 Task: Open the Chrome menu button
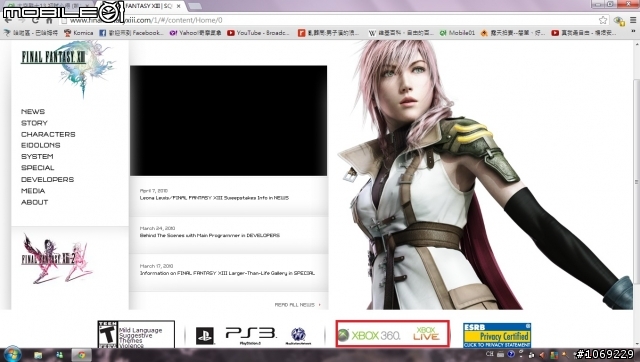click(x=633, y=20)
